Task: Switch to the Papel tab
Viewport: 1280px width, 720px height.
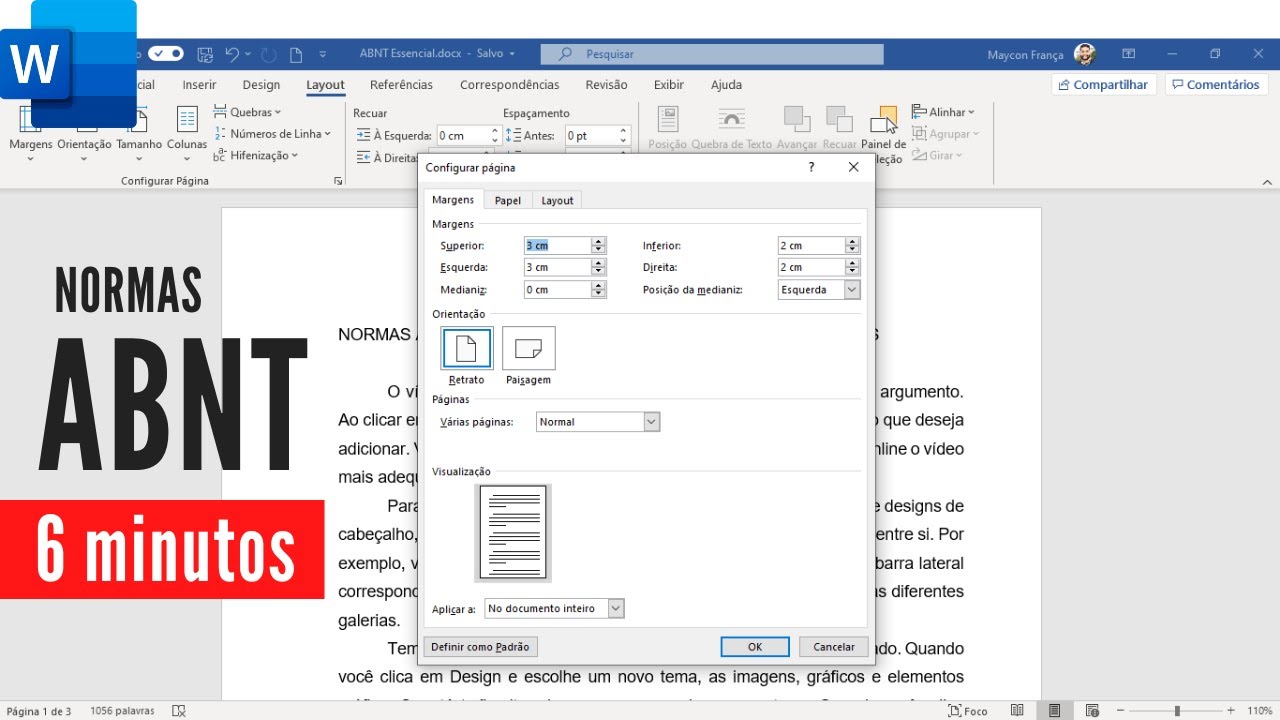Action: (507, 200)
